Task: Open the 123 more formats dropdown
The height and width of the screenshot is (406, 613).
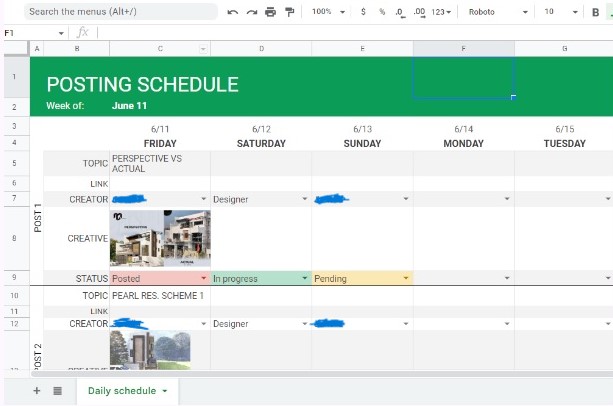Action: [x=441, y=12]
